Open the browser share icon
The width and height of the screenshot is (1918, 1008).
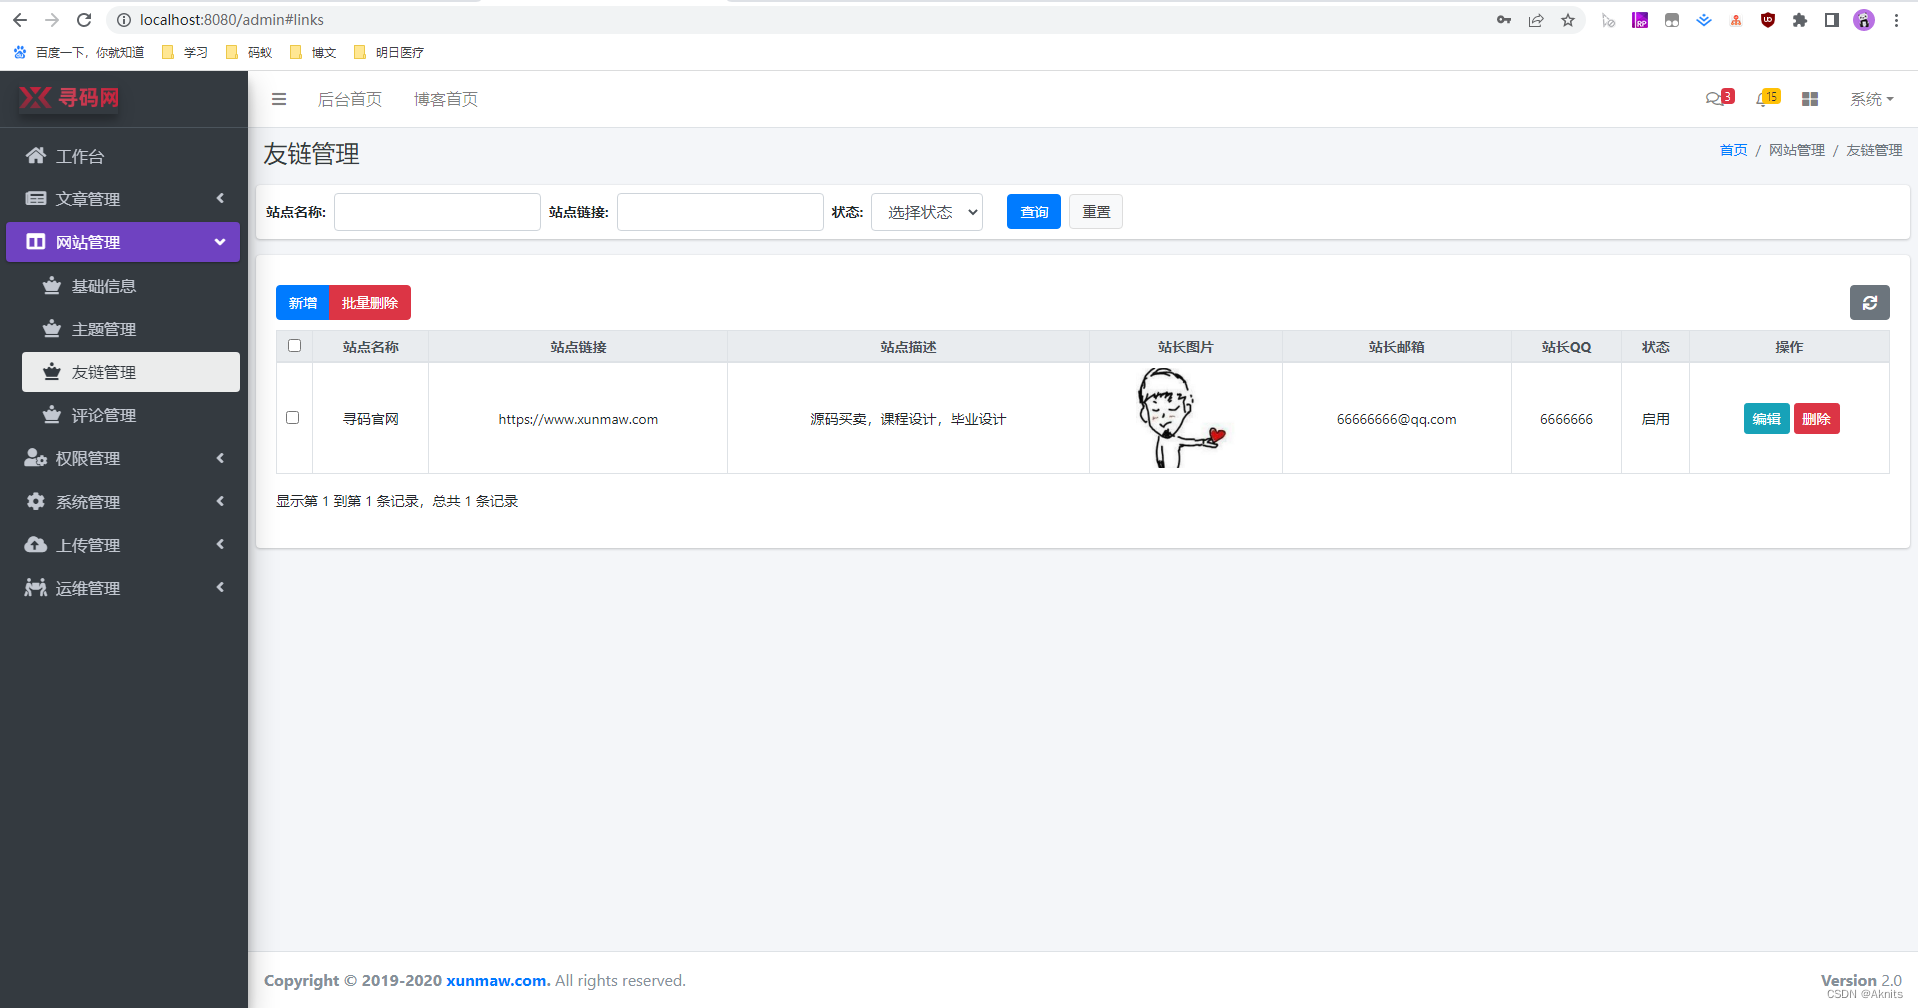tap(1536, 20)
